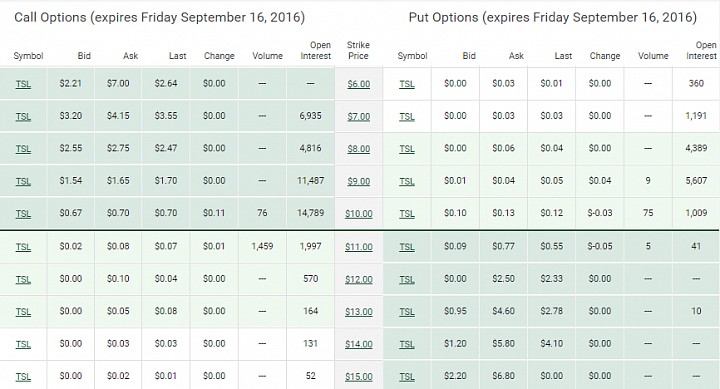Click the call Bid column header
Image resolution: width=720 pixels, height=389 pixels.
coord(84,56)
